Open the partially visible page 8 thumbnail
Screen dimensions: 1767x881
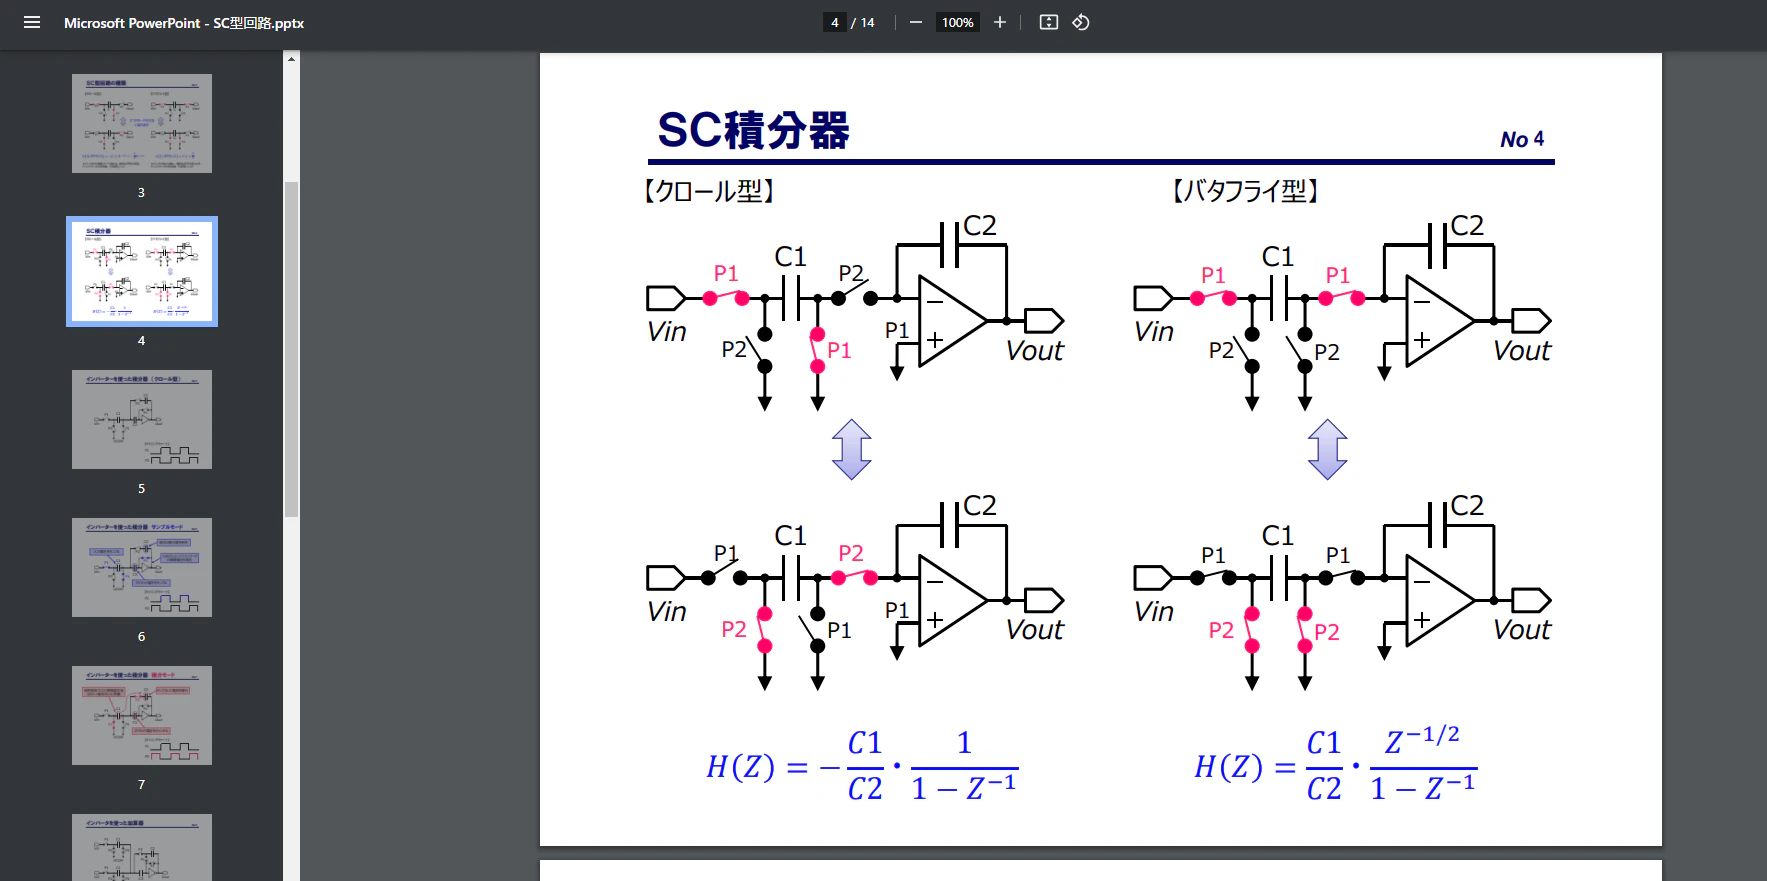(x=142, y=847)
